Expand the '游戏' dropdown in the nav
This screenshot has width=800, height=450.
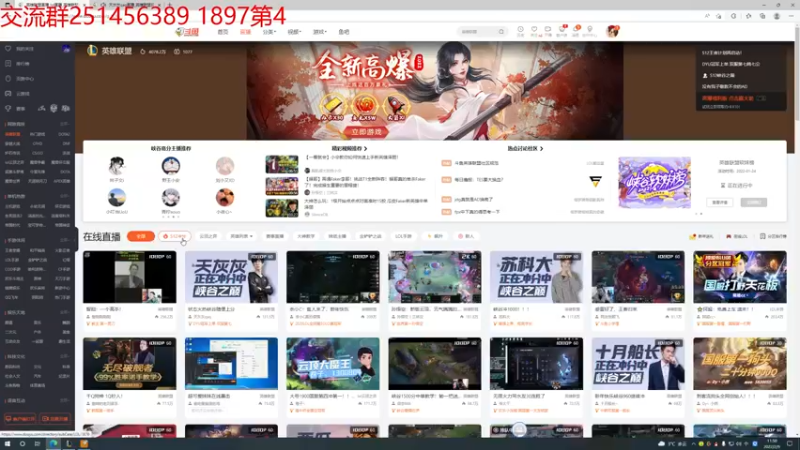click(319, 32)
